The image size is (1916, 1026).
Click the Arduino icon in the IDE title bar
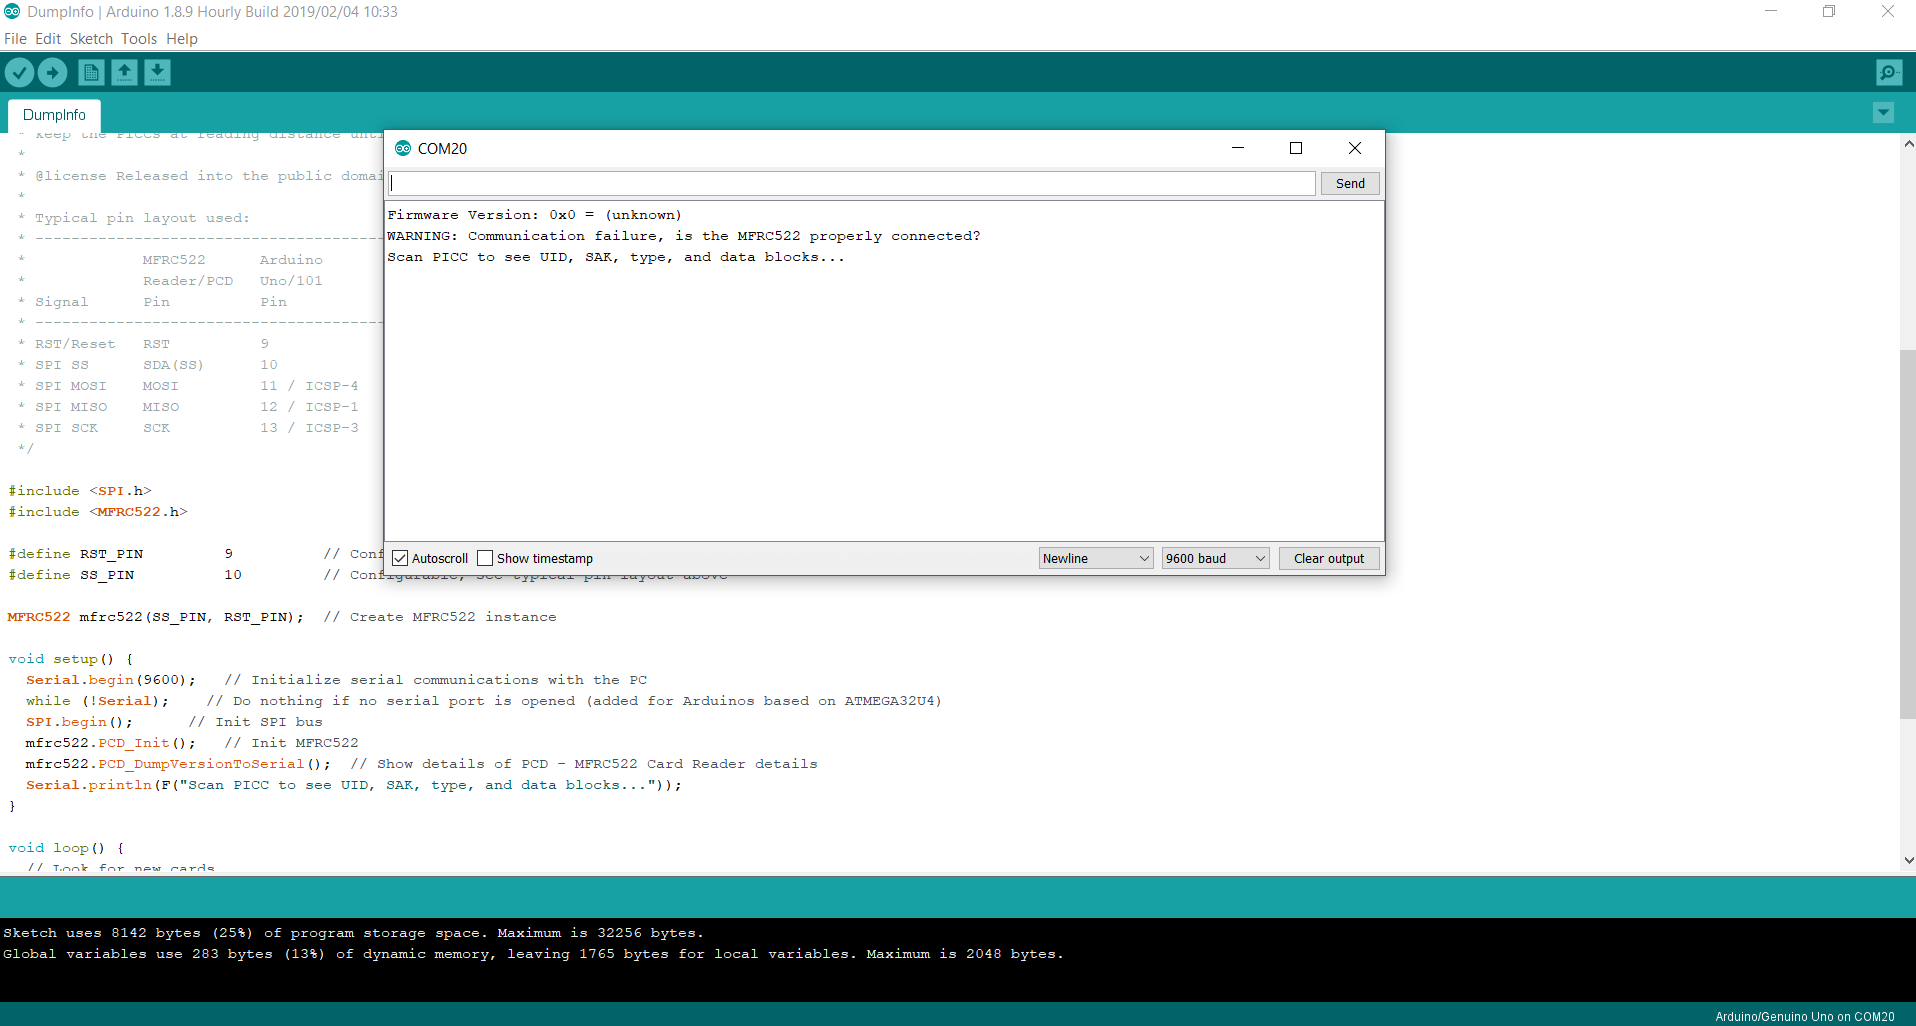pyautogui.click(x=11, y=11)
